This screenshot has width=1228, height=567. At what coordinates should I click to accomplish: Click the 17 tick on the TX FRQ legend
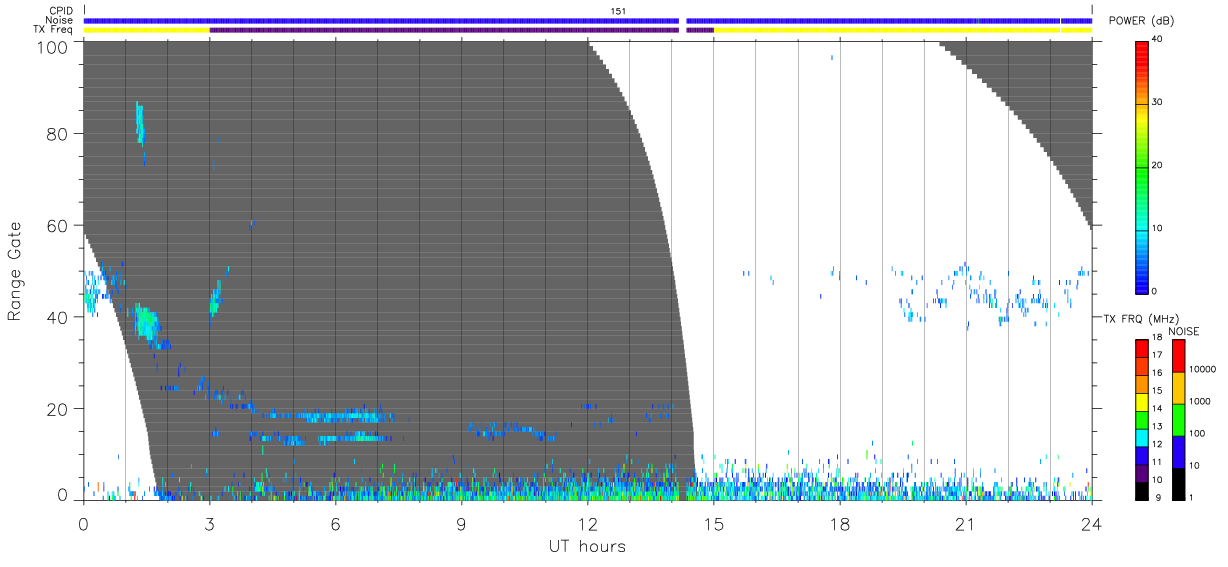pos(1157,355)
